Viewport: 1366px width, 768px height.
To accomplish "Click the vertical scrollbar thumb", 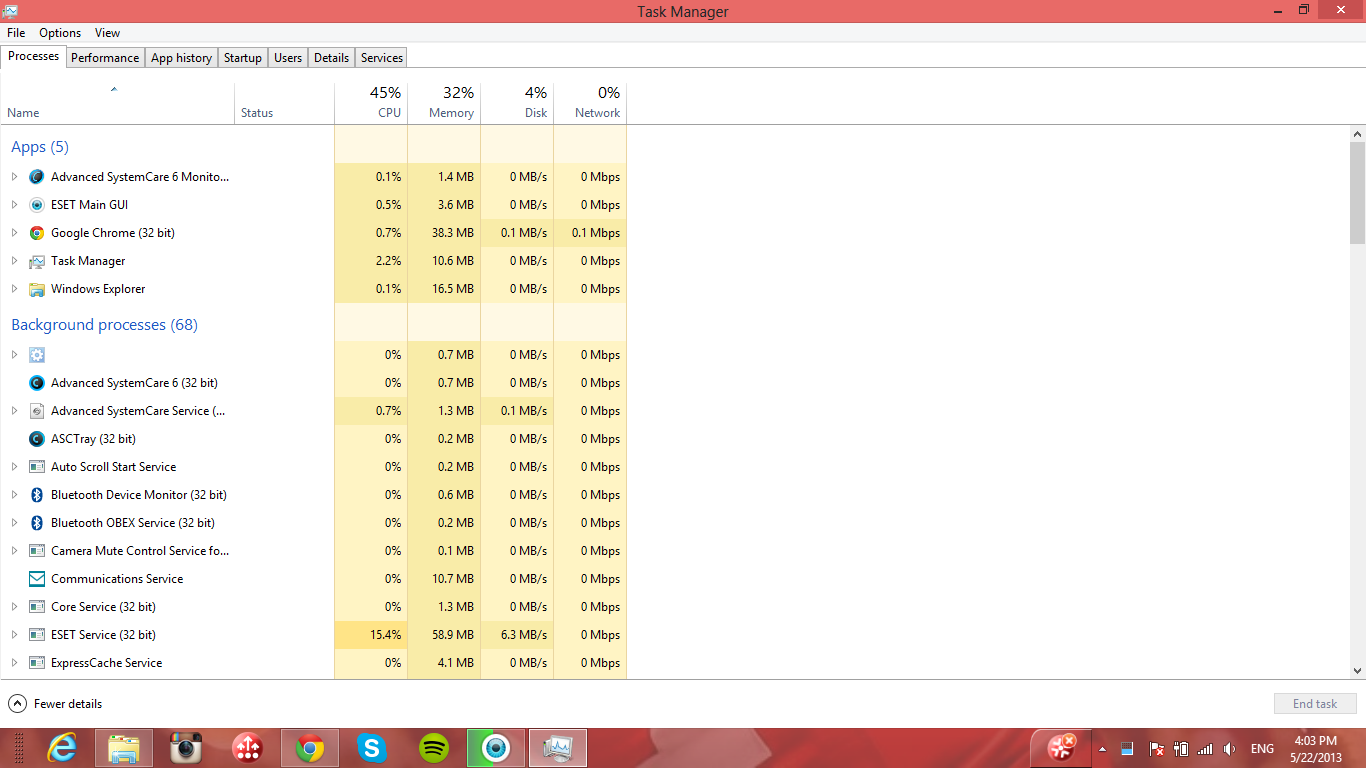I will pyautogui.click(x=1357, y=192).
